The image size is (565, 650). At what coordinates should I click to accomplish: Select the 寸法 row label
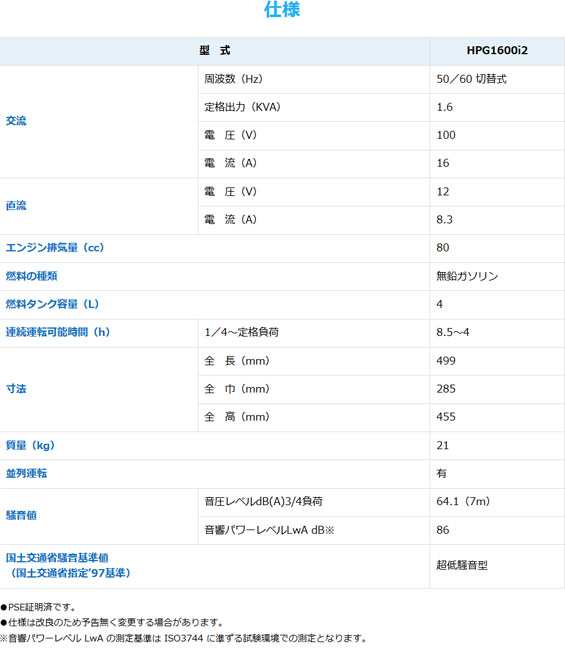[x=16, y=389]
